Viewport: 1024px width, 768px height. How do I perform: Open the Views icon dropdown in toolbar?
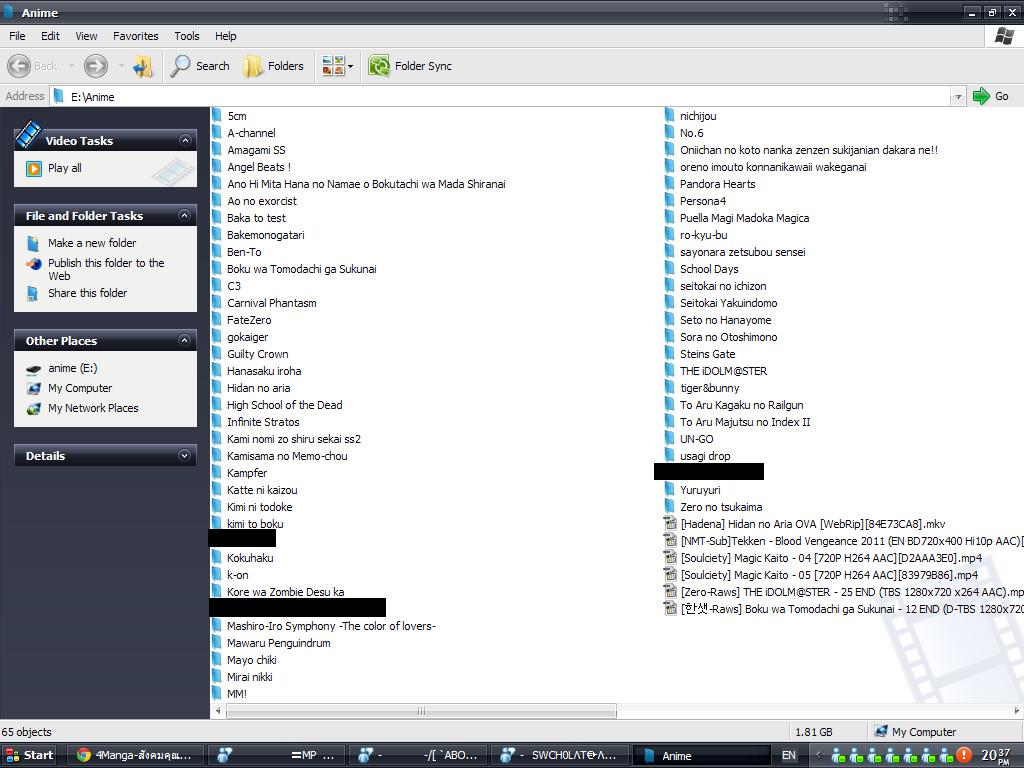(x=337, y=66)
